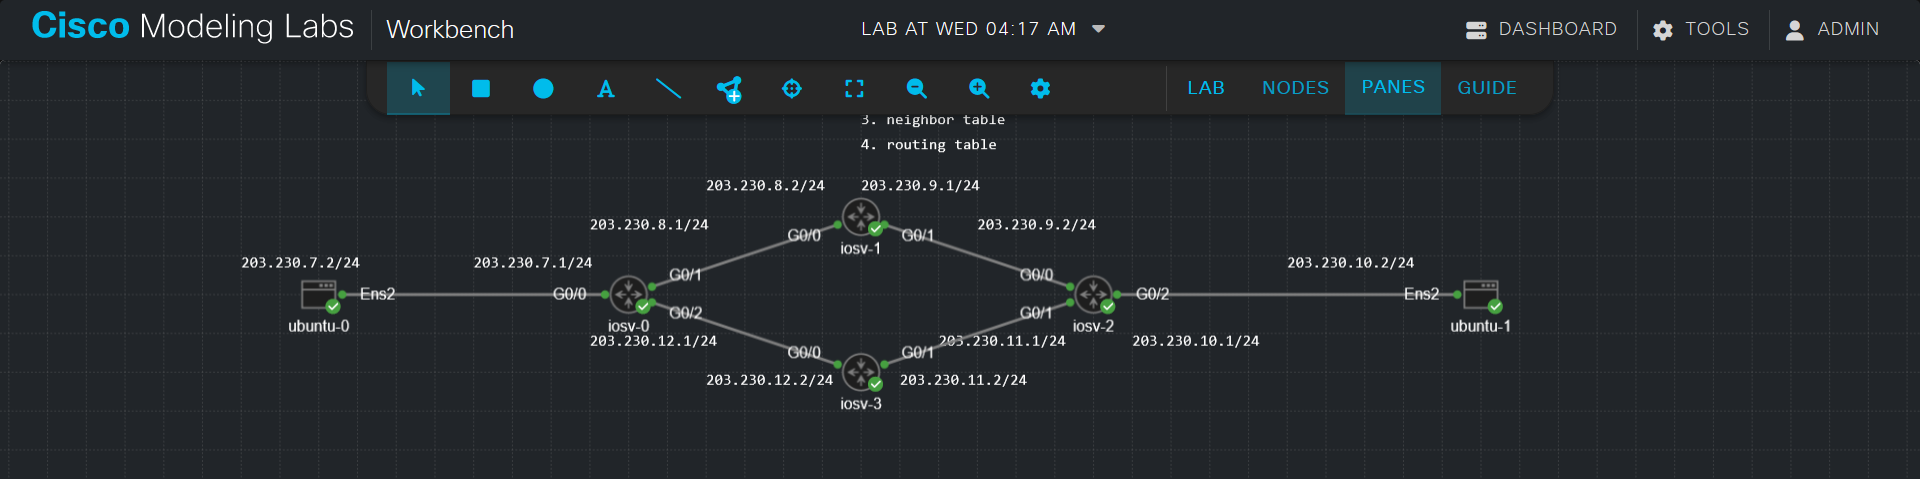The image size is (1920, 479).
Task: Open the GUIDE tab
Action: point(1487,88)
